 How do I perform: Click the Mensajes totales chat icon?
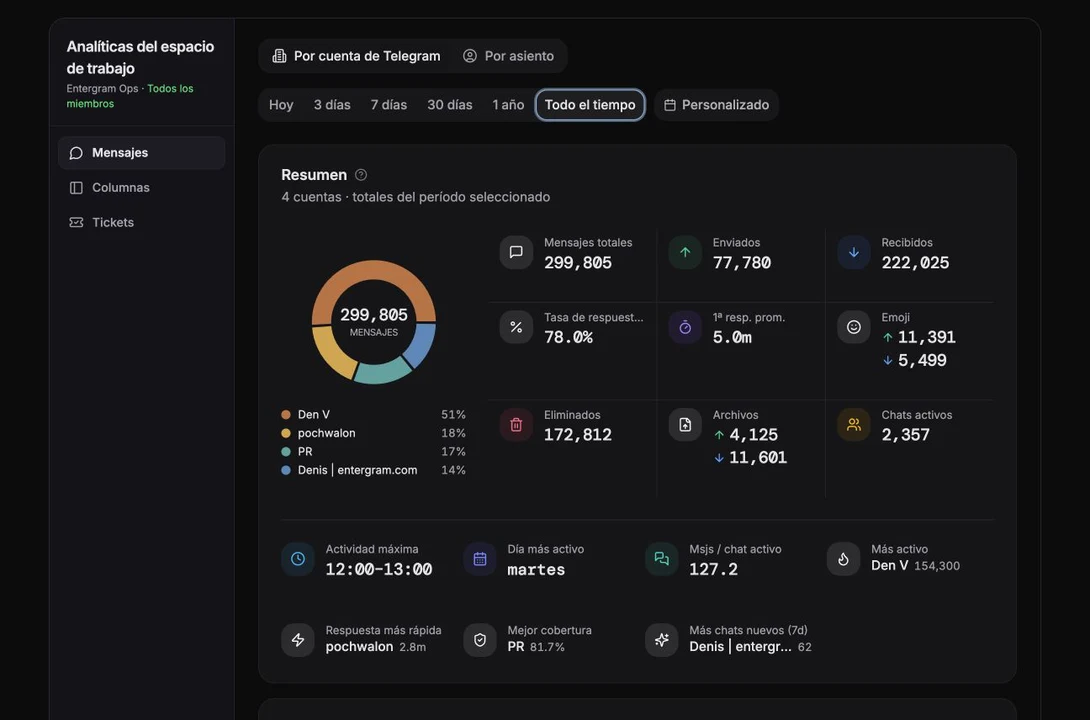[516, 252]
